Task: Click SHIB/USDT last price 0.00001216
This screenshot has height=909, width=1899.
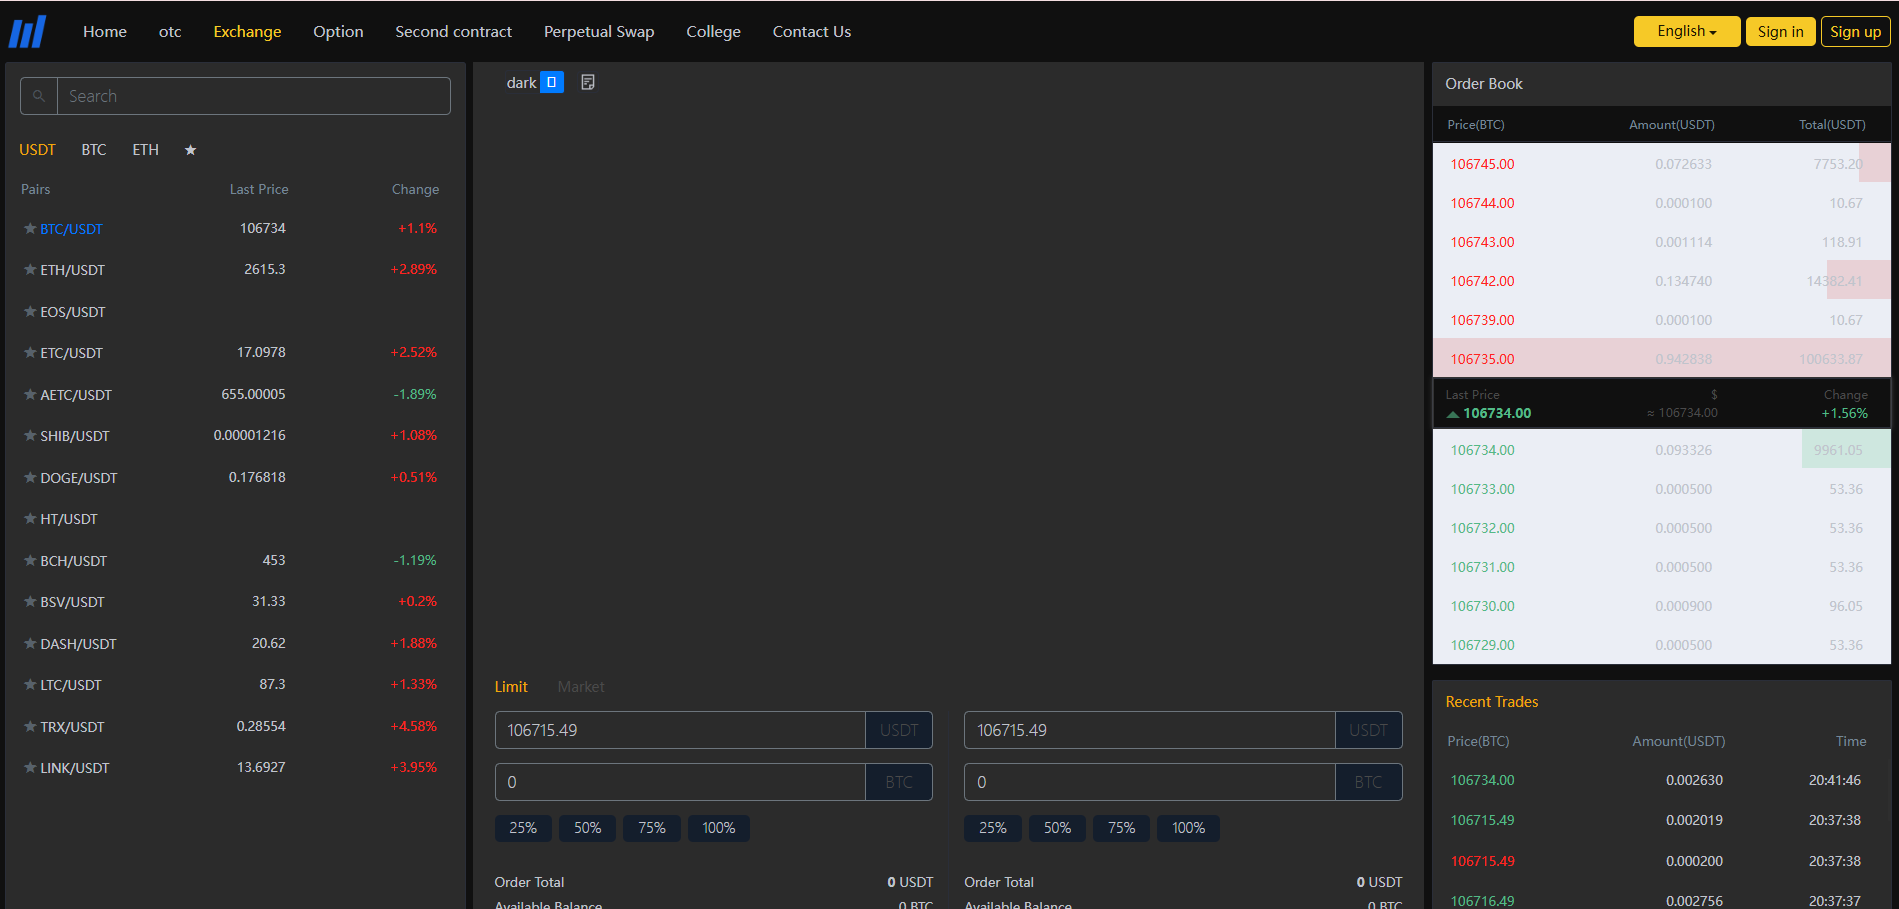Action: coord(249,435)
